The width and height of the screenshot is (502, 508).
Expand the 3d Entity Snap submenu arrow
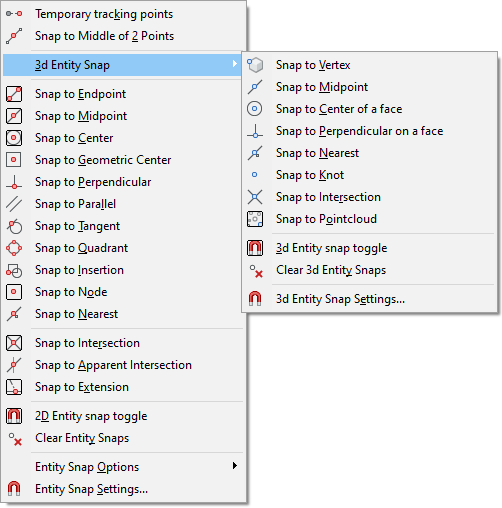pos(235,63)
